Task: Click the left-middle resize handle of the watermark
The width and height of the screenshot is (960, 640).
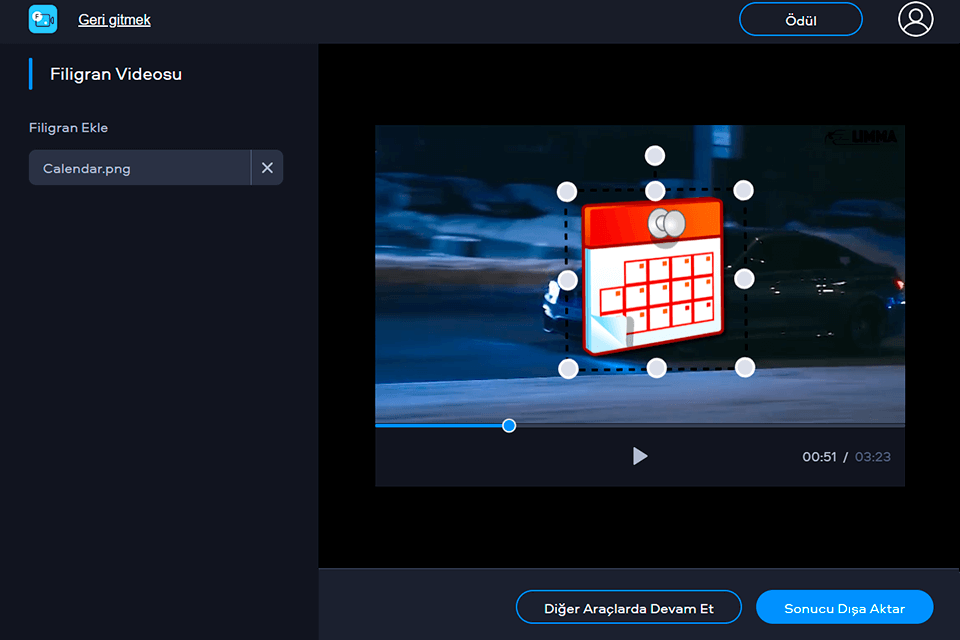Action: tap(568, 279)
